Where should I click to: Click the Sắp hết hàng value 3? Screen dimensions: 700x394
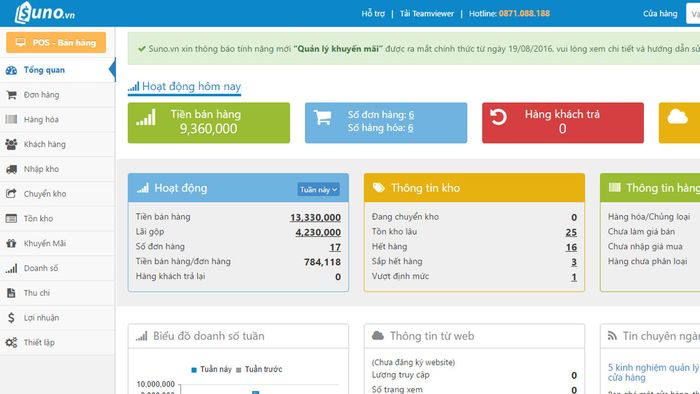pos(574,262)
